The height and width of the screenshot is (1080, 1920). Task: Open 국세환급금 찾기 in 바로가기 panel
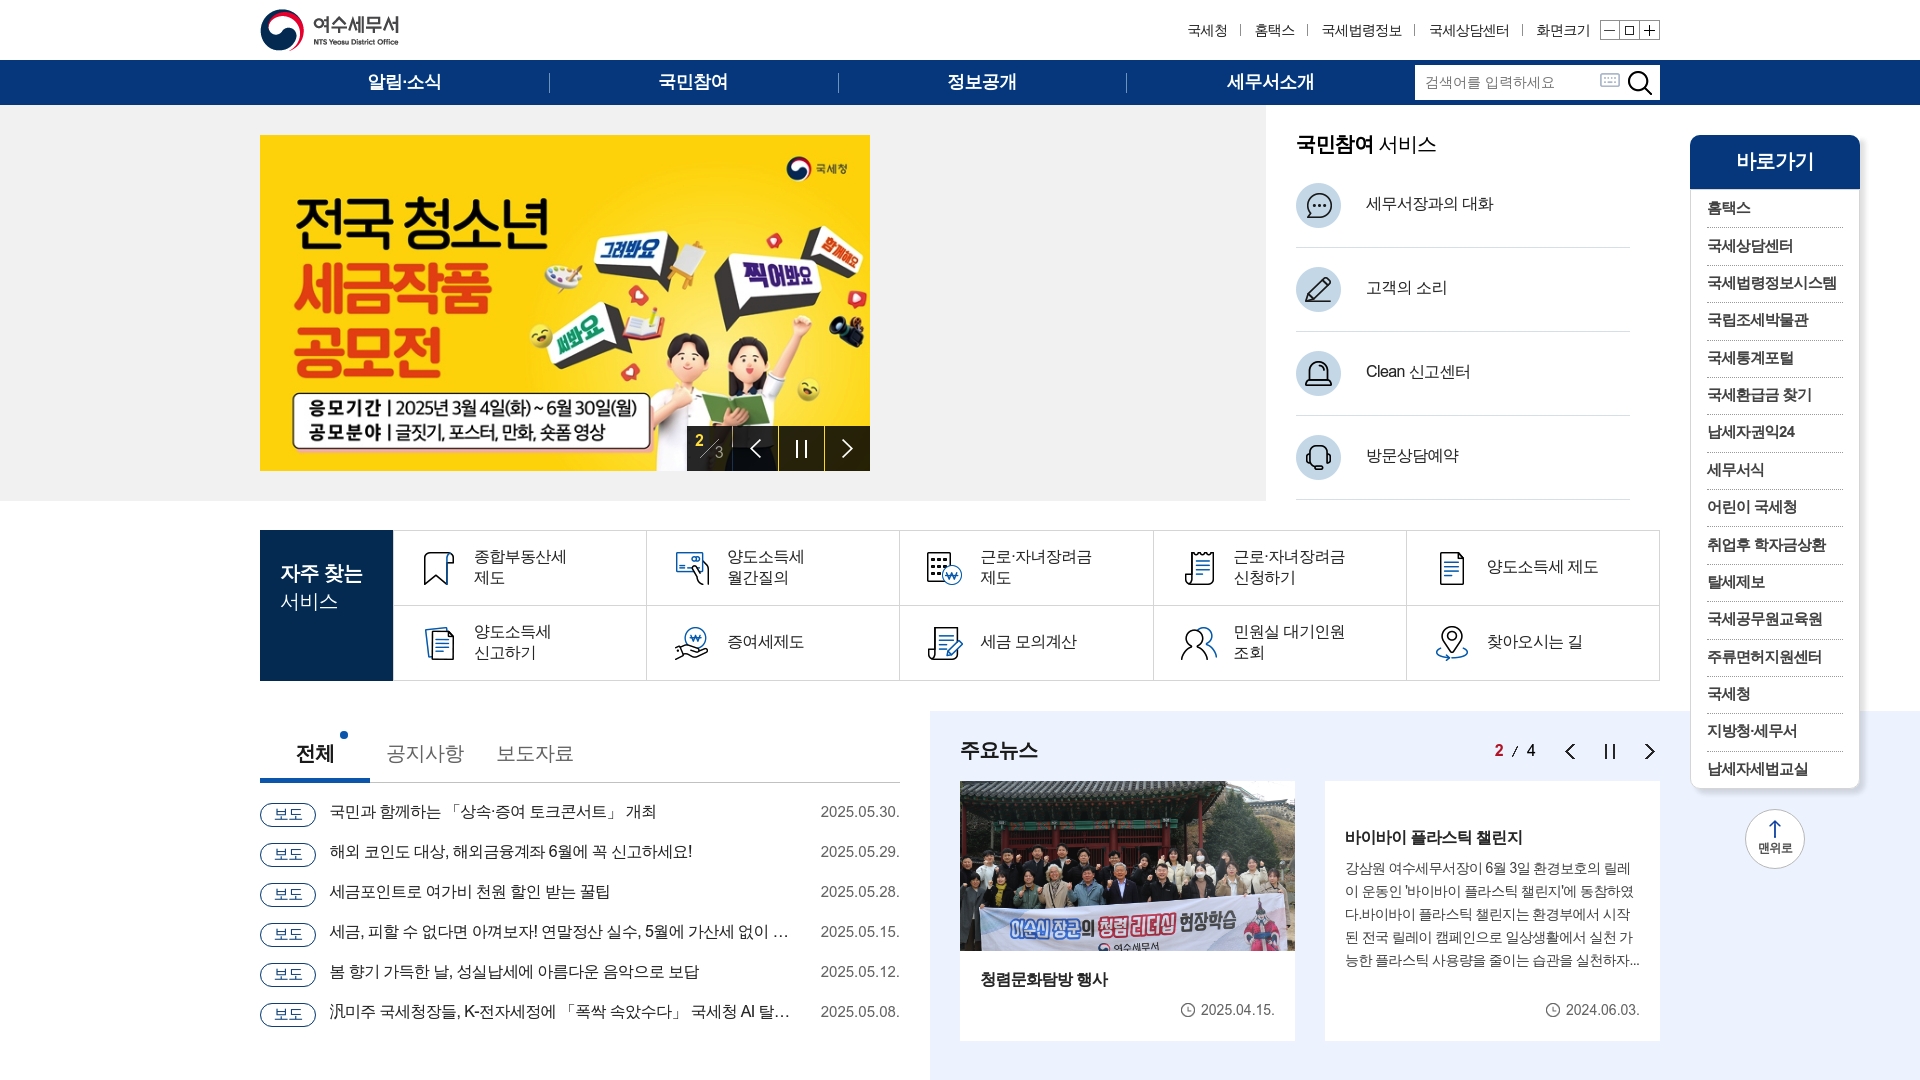coord(1759,395)
